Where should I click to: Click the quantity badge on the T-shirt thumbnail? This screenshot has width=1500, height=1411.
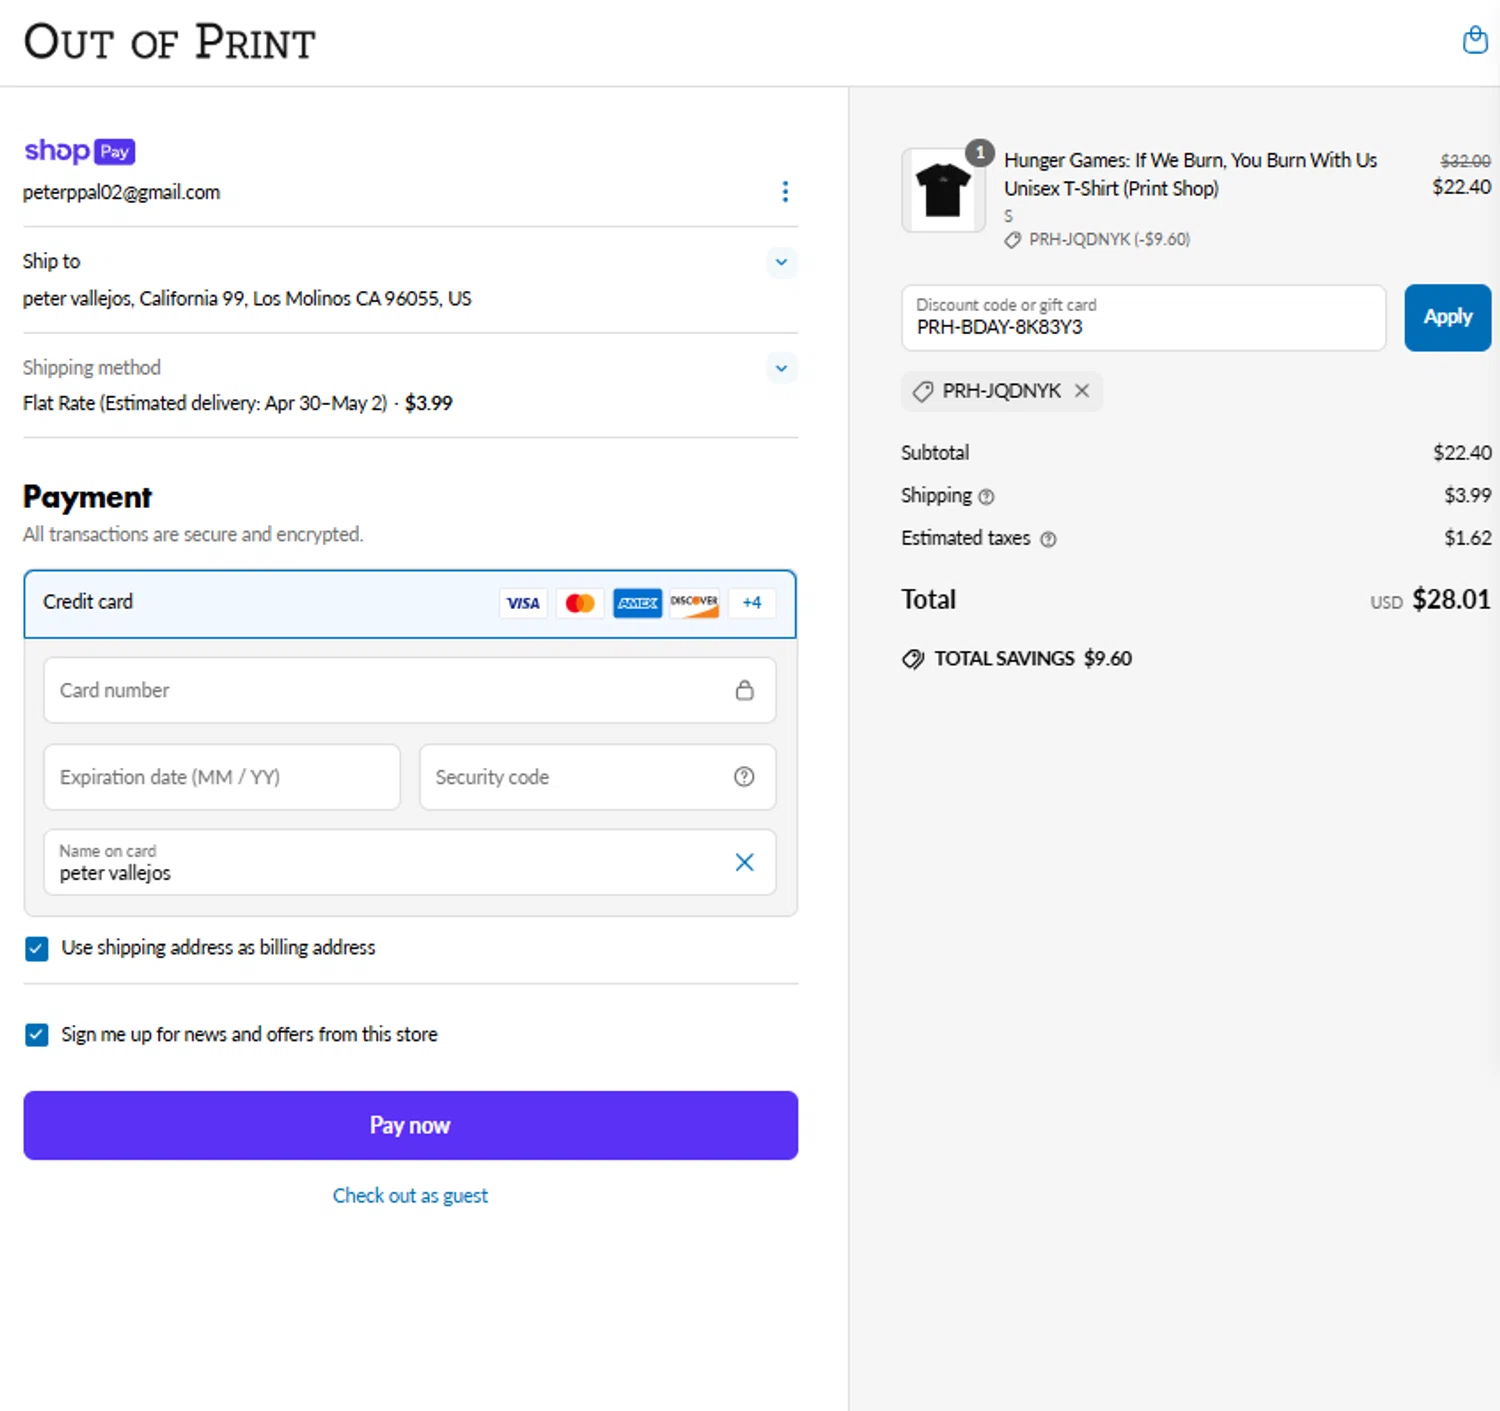(x=980, y=153)
